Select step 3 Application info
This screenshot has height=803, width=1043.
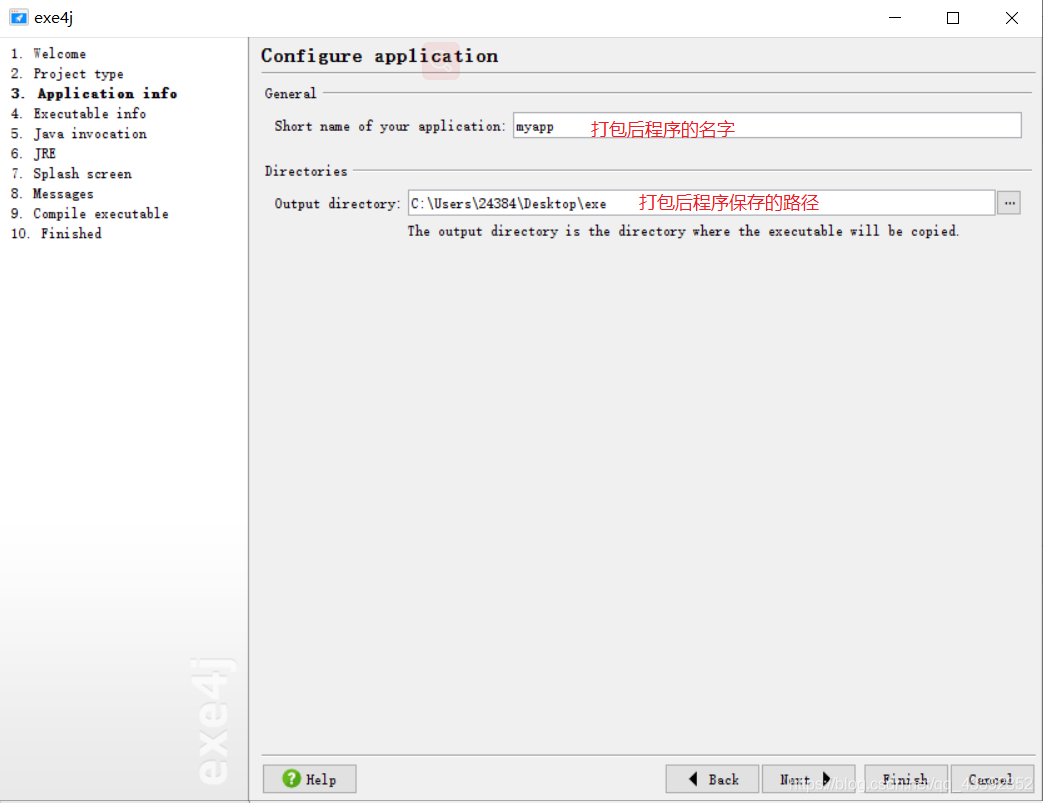[94, 94]
